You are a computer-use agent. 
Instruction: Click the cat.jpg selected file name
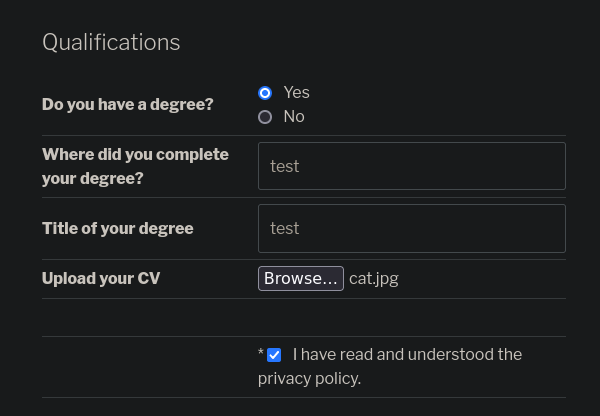tap(374, 279)
